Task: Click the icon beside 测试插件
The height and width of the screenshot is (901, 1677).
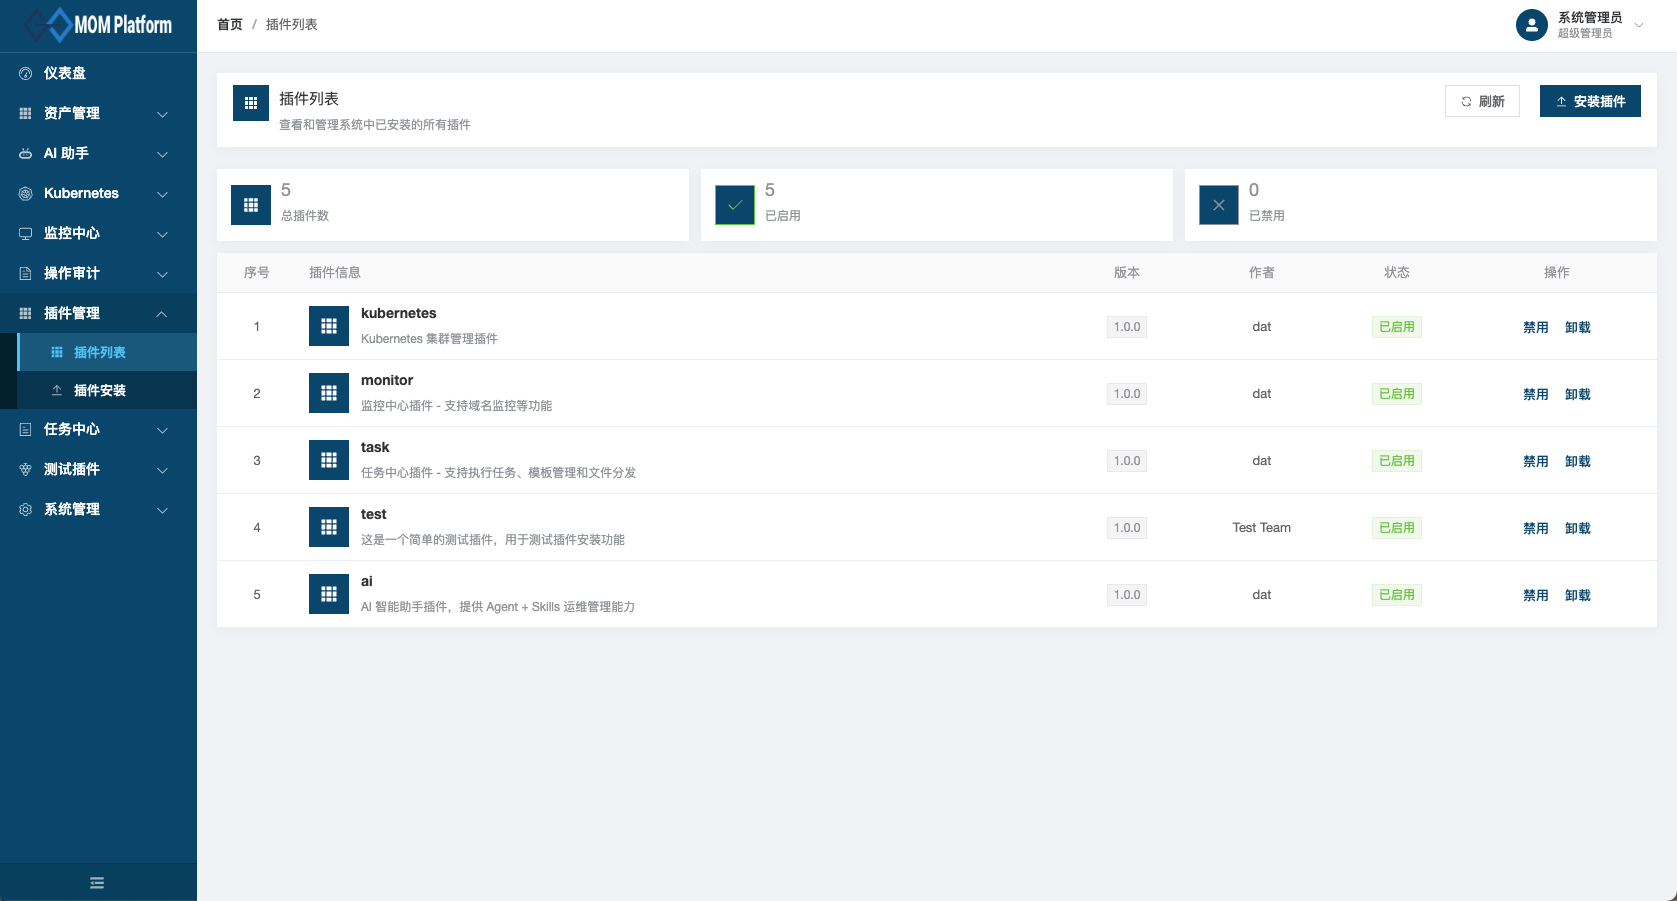Action: coord(26,469)
